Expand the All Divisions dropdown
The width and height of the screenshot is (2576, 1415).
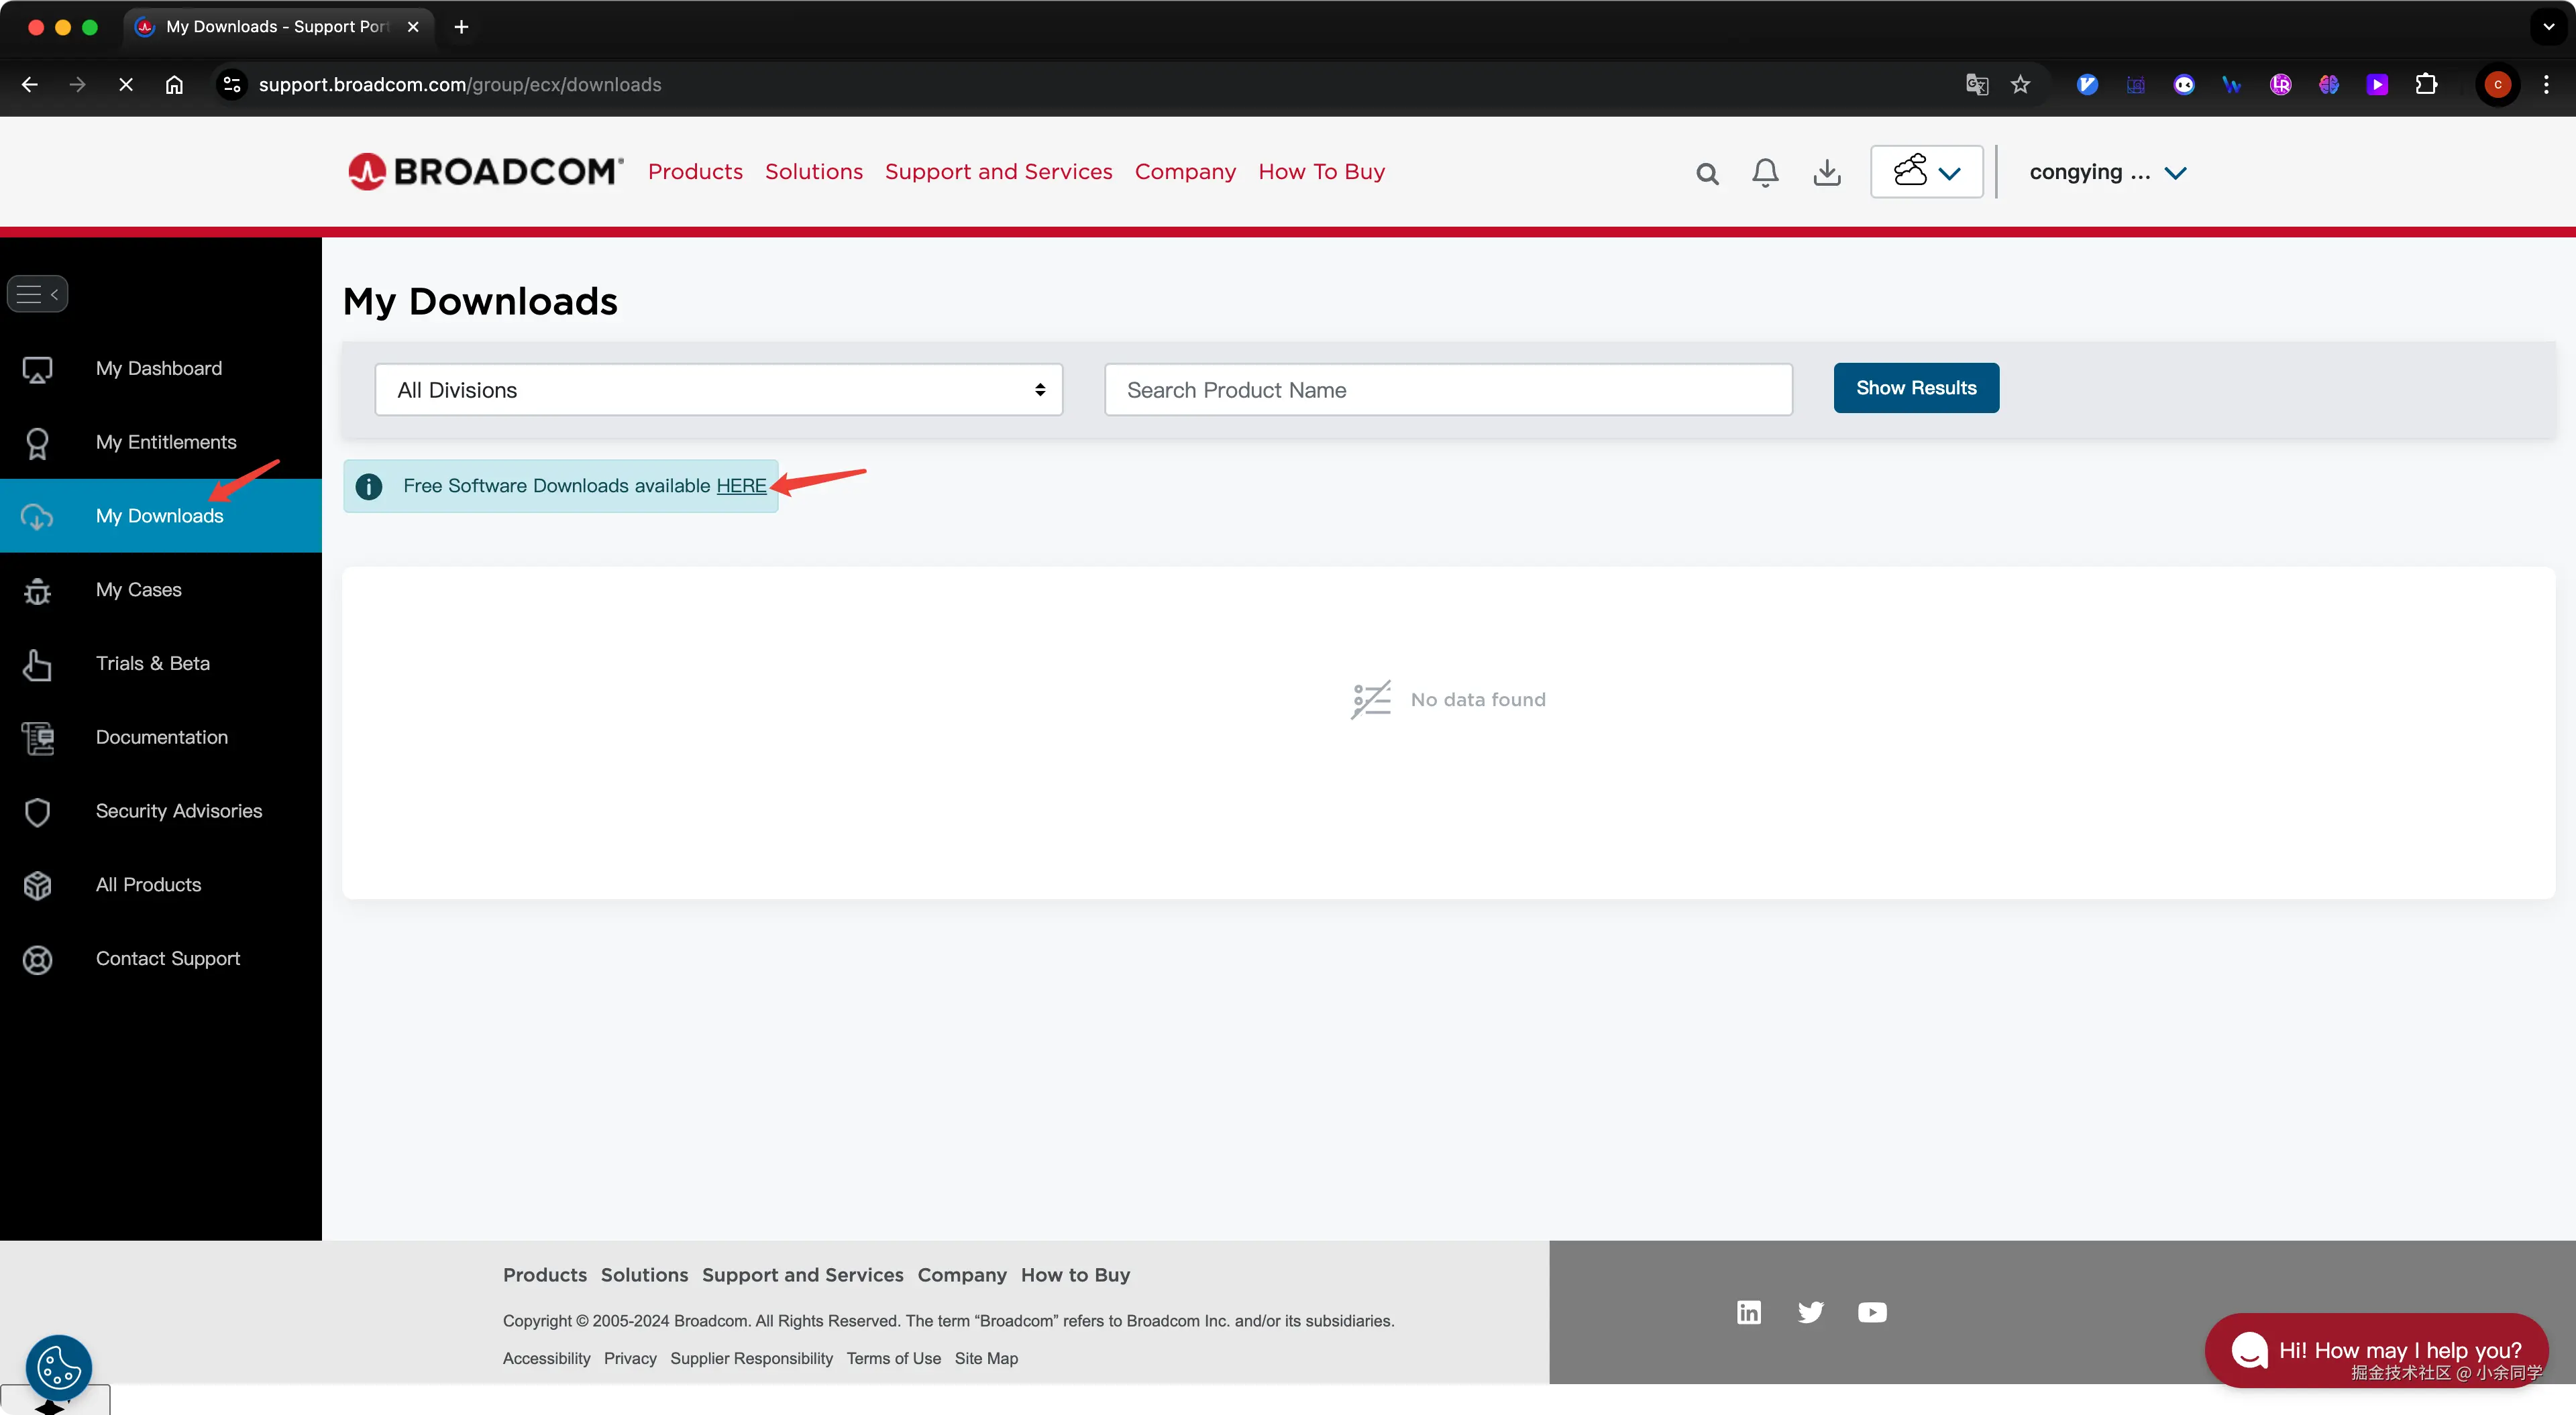(x=718, y=390)
